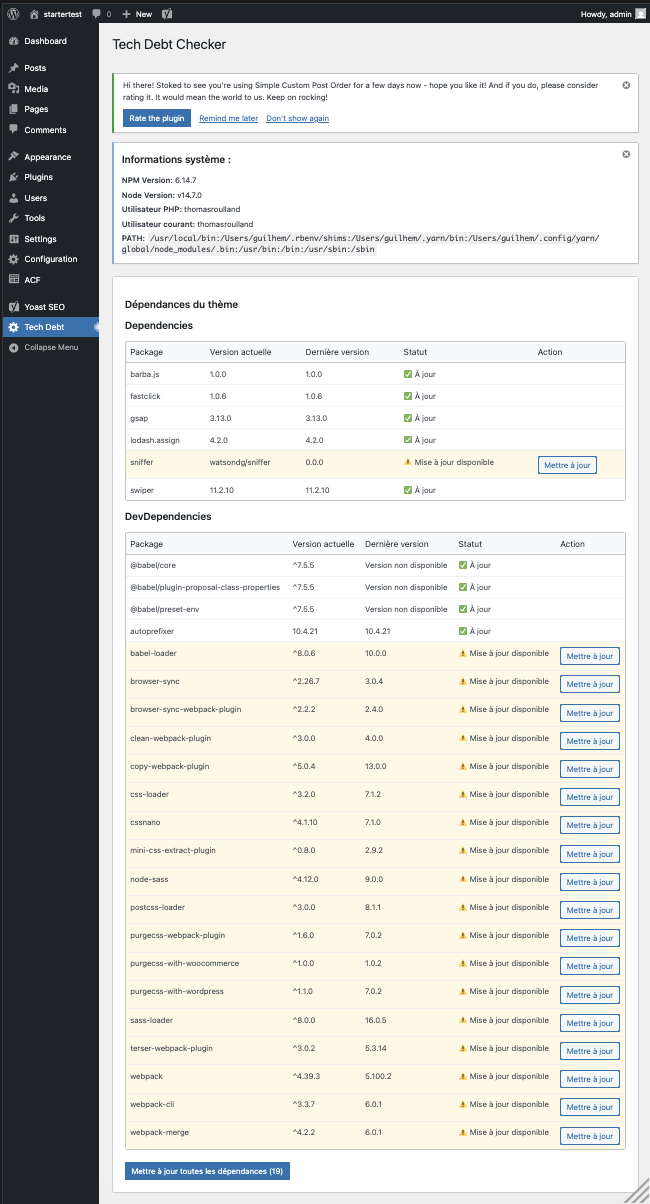Select the Tech Debt menu item
This screenshot has width=650, height=1204.
point(49,327)
